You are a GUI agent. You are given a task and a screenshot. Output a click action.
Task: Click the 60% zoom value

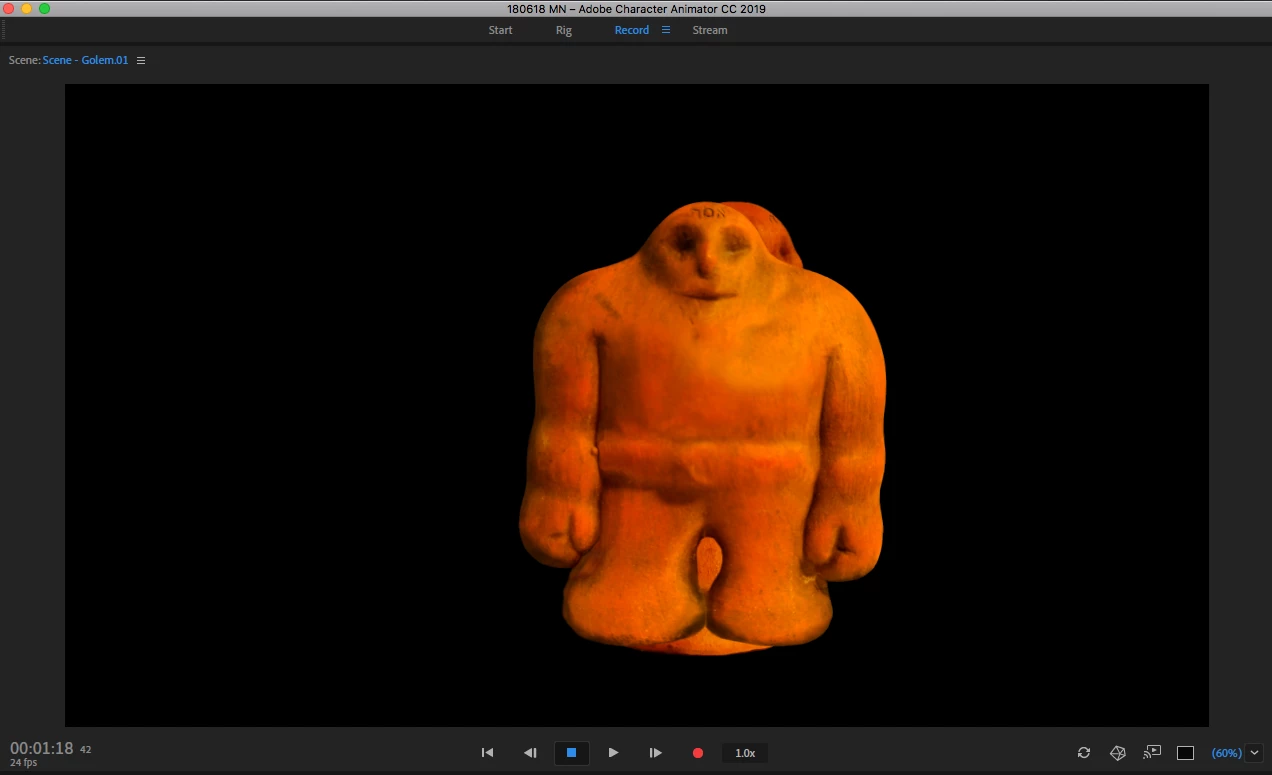tap(1227, 753)
